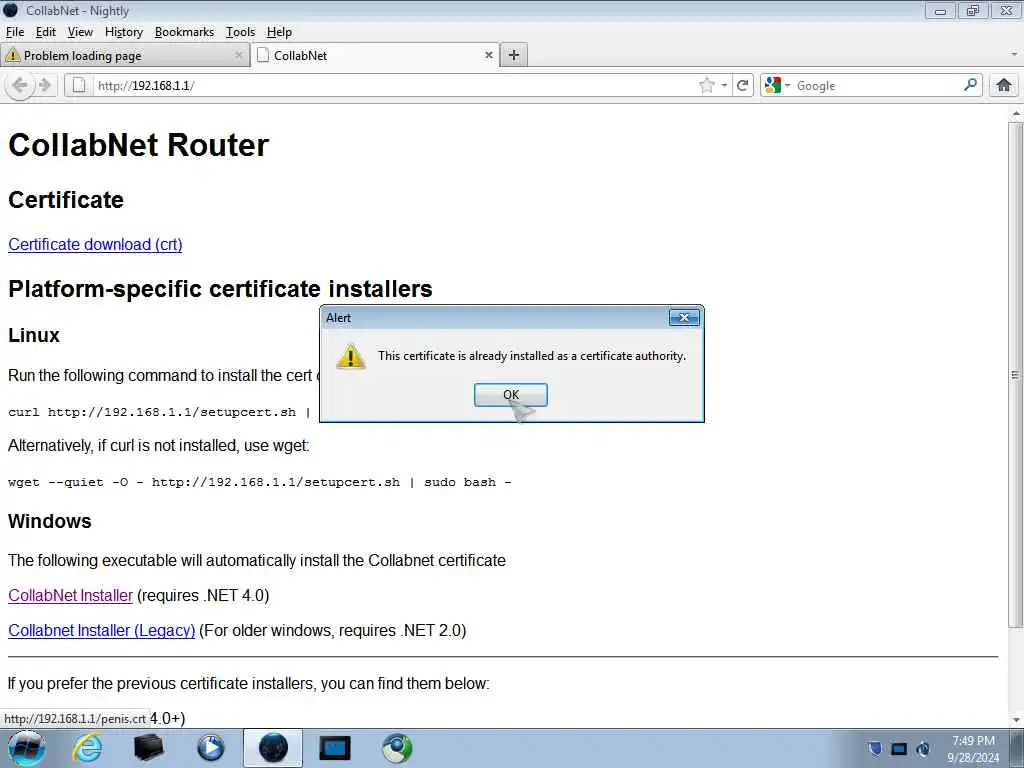This screenshot has height=768, width=1024.
Task: Reload the page
Action: tap(743, 86)
